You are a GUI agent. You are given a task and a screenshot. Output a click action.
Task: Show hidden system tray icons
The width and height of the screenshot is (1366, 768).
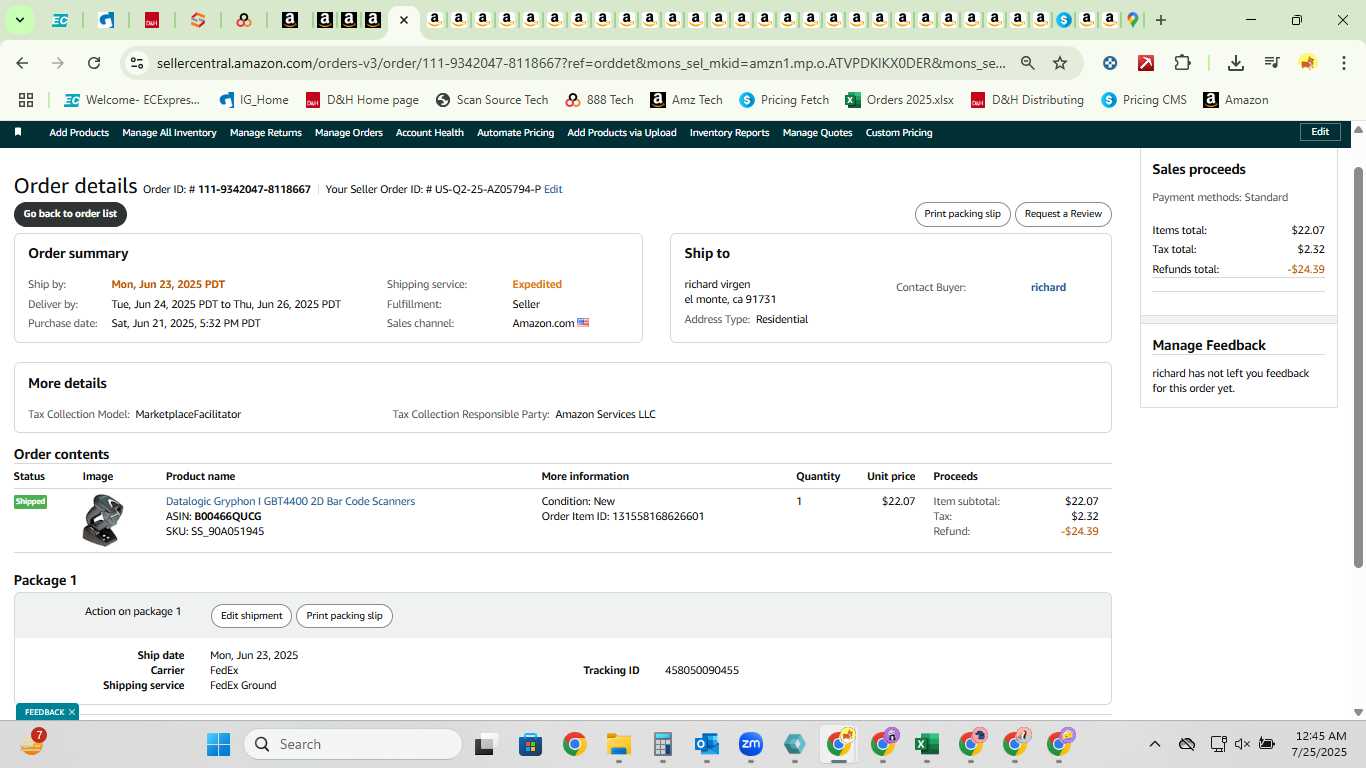point(1154,744)
